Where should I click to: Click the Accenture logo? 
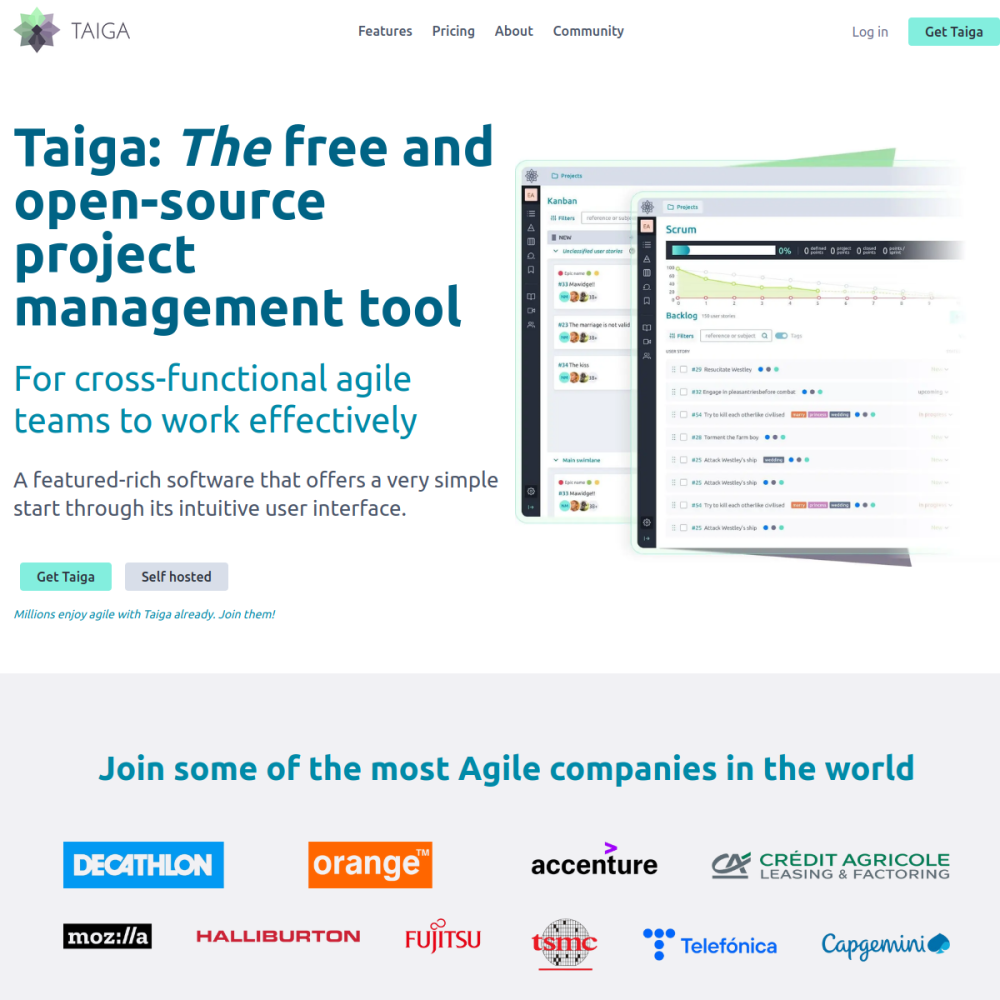pyautogui.click(x=594, y=860)
